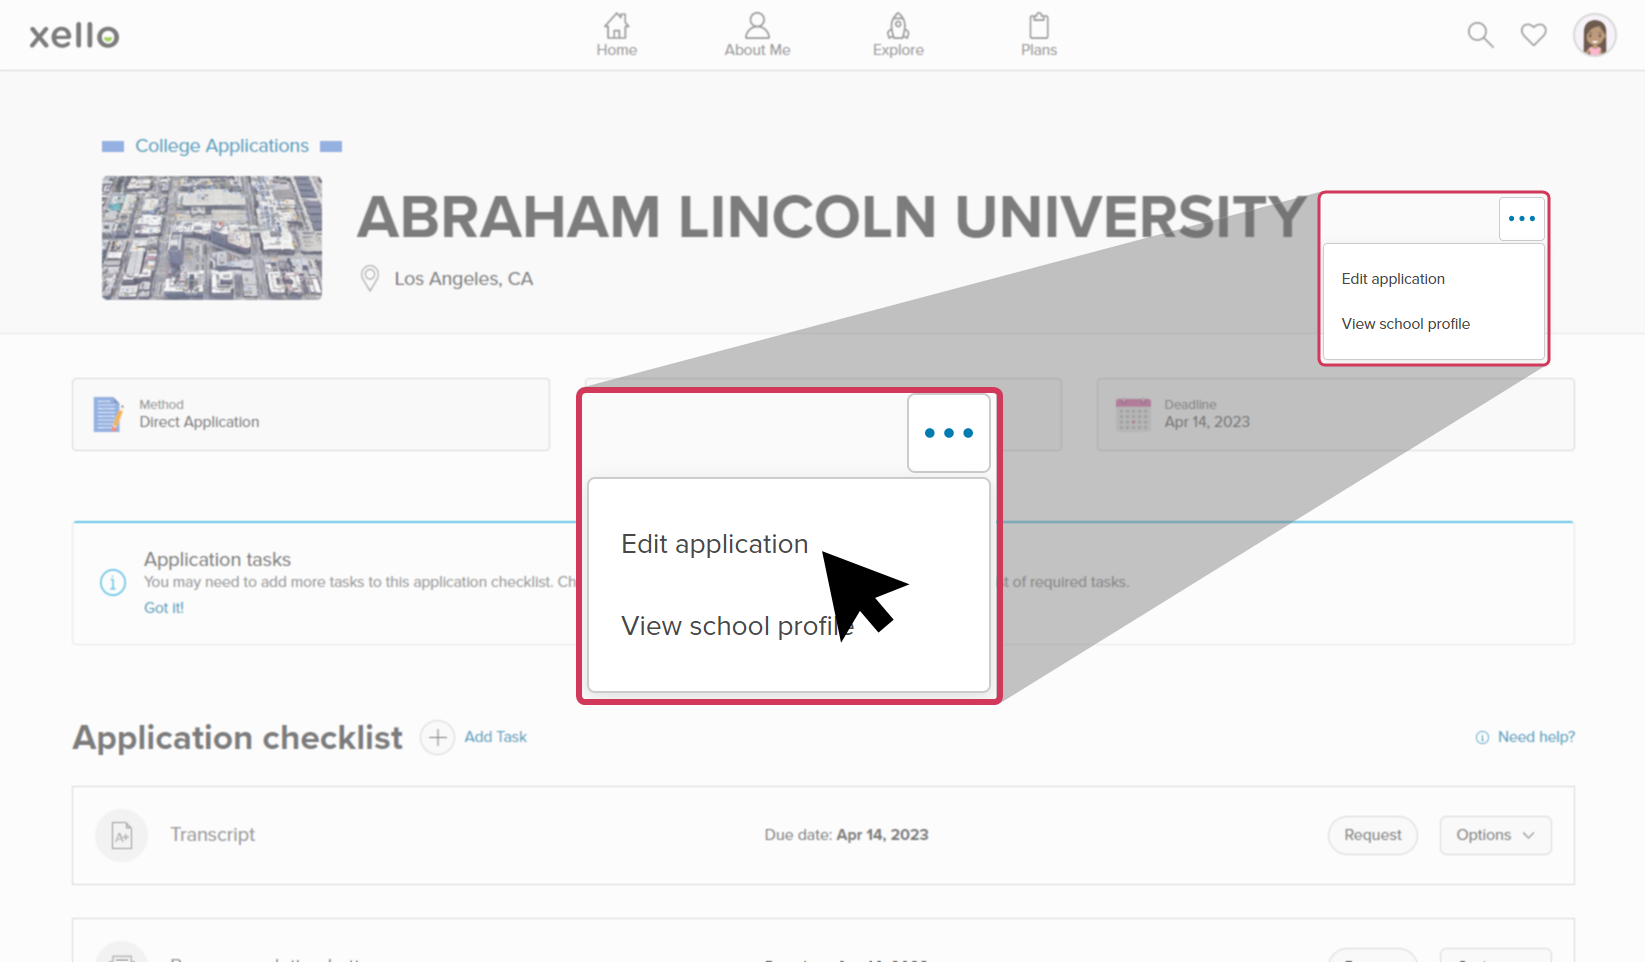Dismiss tip with Got it! link
1645x962 pixels.
pyautogui.click(x=164, y=608)
